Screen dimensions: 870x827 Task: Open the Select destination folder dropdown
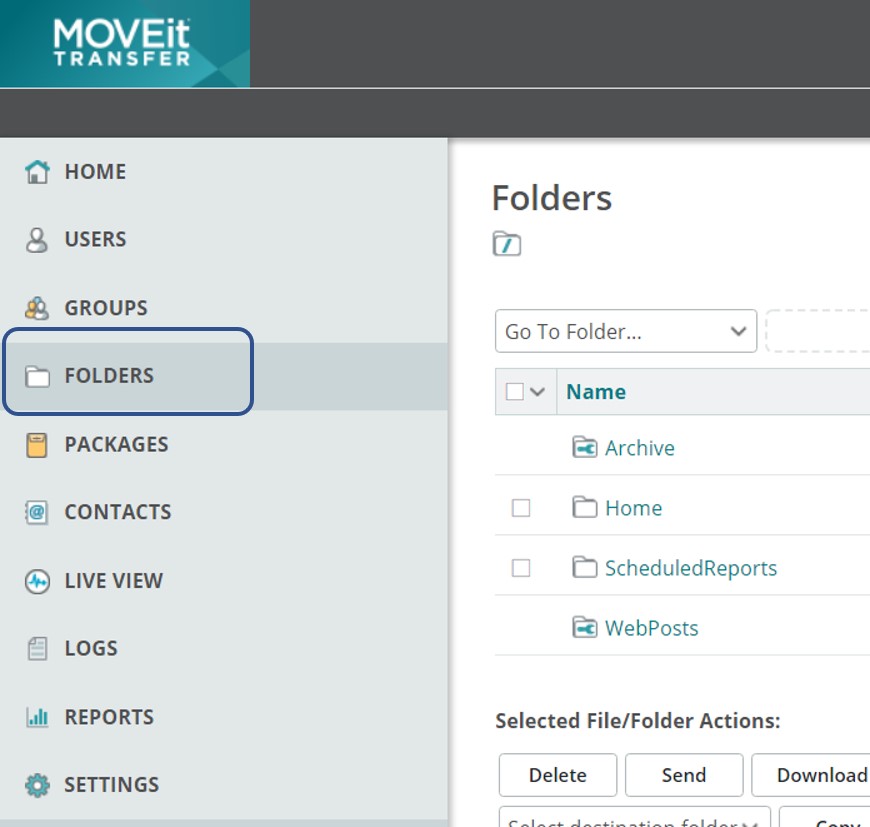pyautogui.click(x=634, y=816)
